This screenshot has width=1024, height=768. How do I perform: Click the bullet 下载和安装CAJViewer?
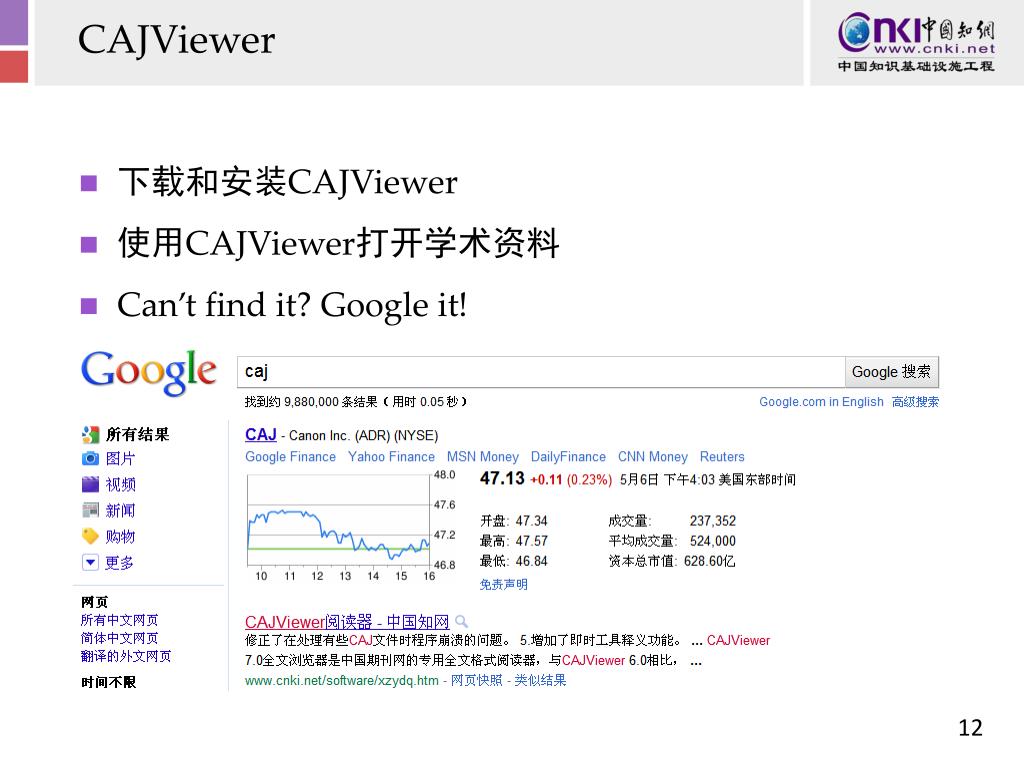pyautogui.click(x=287, y=182)
